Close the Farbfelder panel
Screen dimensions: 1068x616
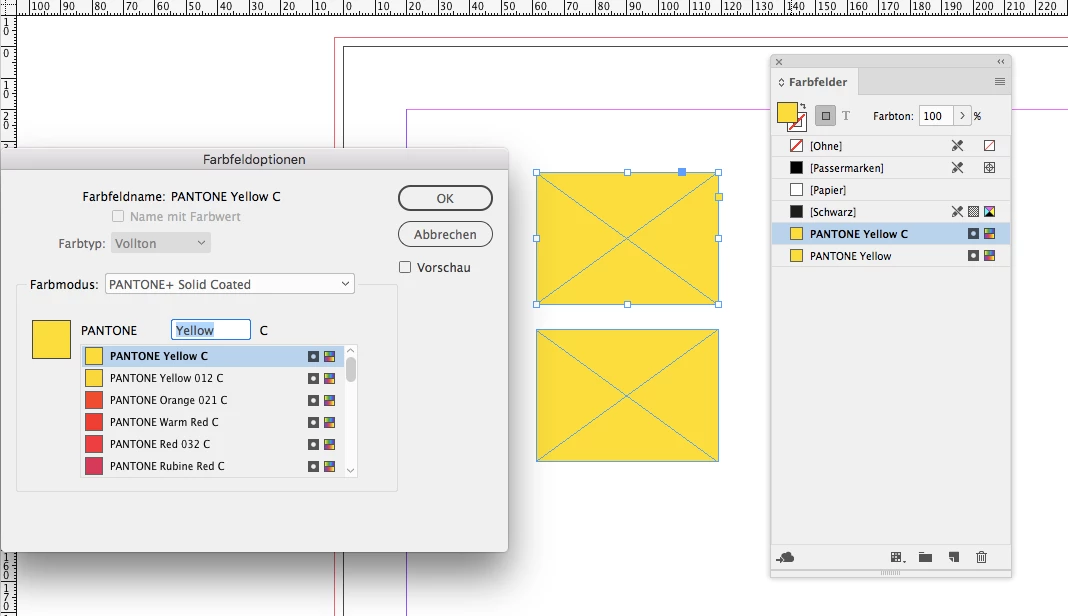[x=779, y=61]
